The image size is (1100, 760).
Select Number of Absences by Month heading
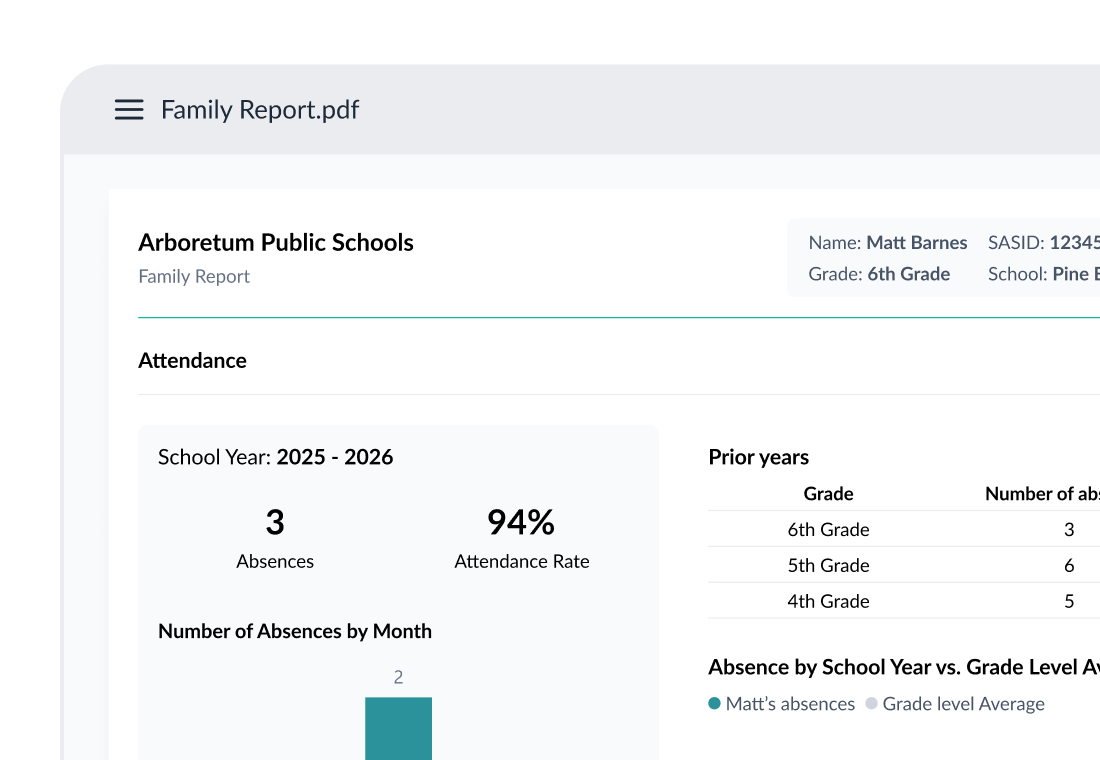[x=295, y=631]
